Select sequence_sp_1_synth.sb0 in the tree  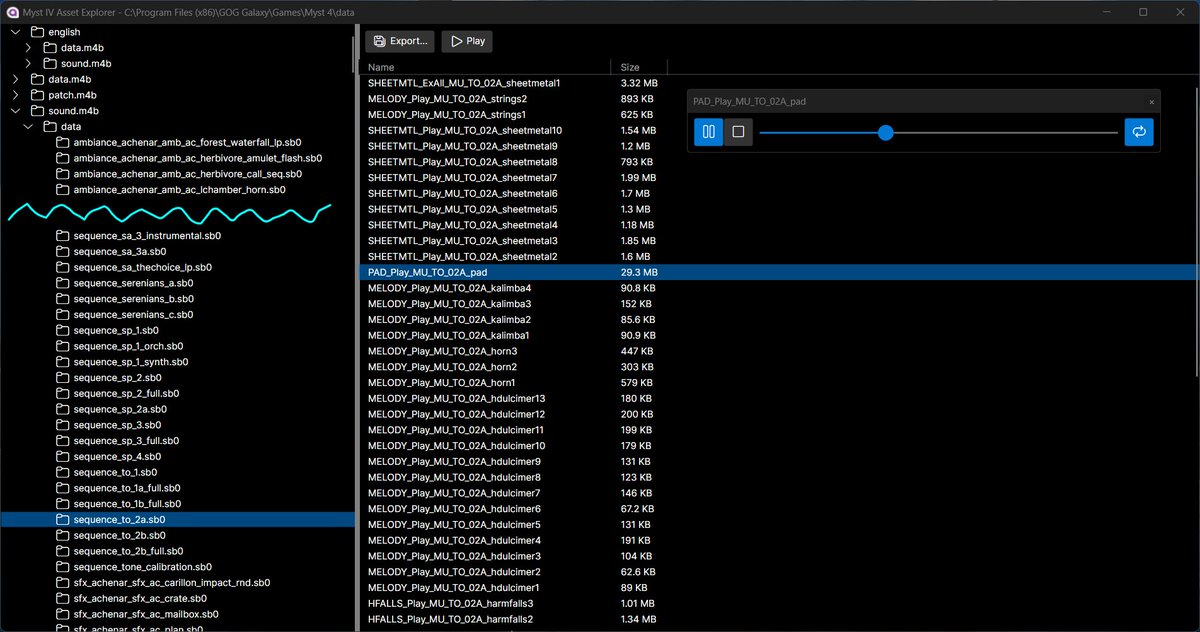click(131, 362)
